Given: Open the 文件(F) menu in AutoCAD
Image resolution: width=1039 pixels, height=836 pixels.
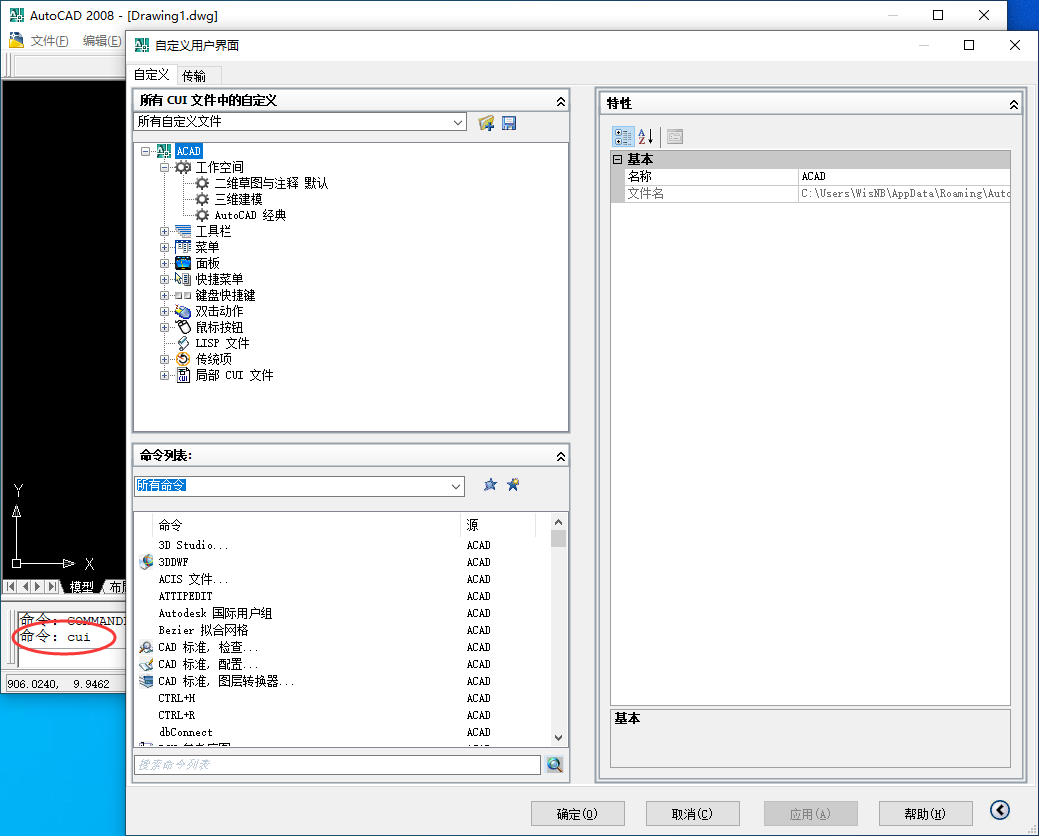Looking at the screenshot, I should coord(50,40).
